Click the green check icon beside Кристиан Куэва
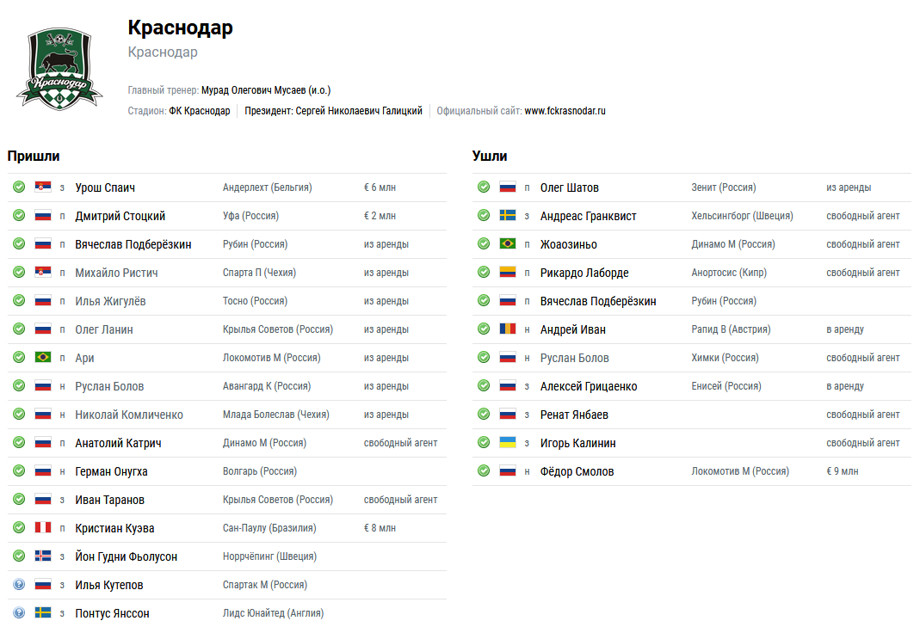 click(19, 527)
